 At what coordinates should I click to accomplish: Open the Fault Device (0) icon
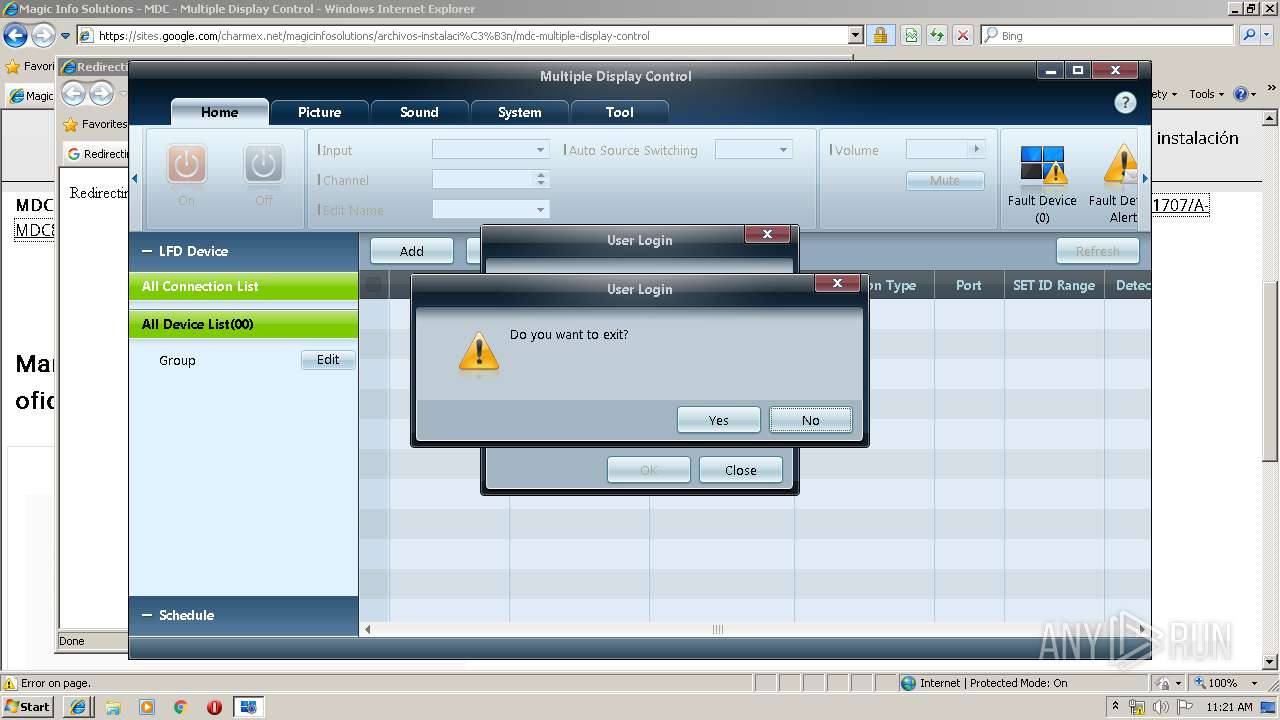(x=1043, y=166)
